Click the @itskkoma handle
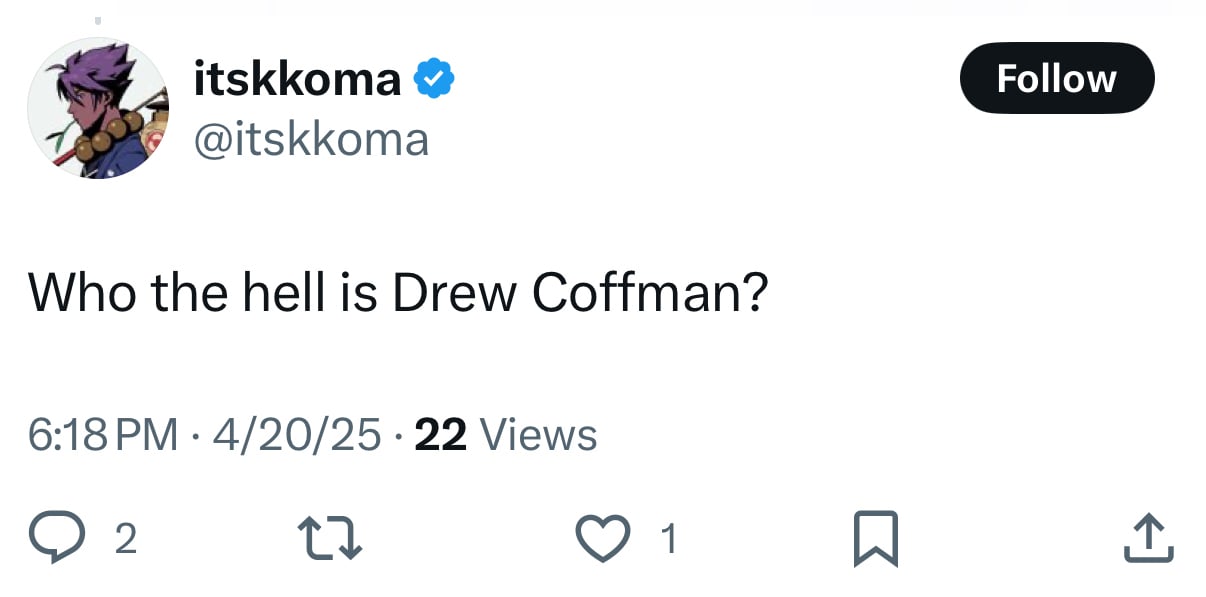 tap(310, 139)
